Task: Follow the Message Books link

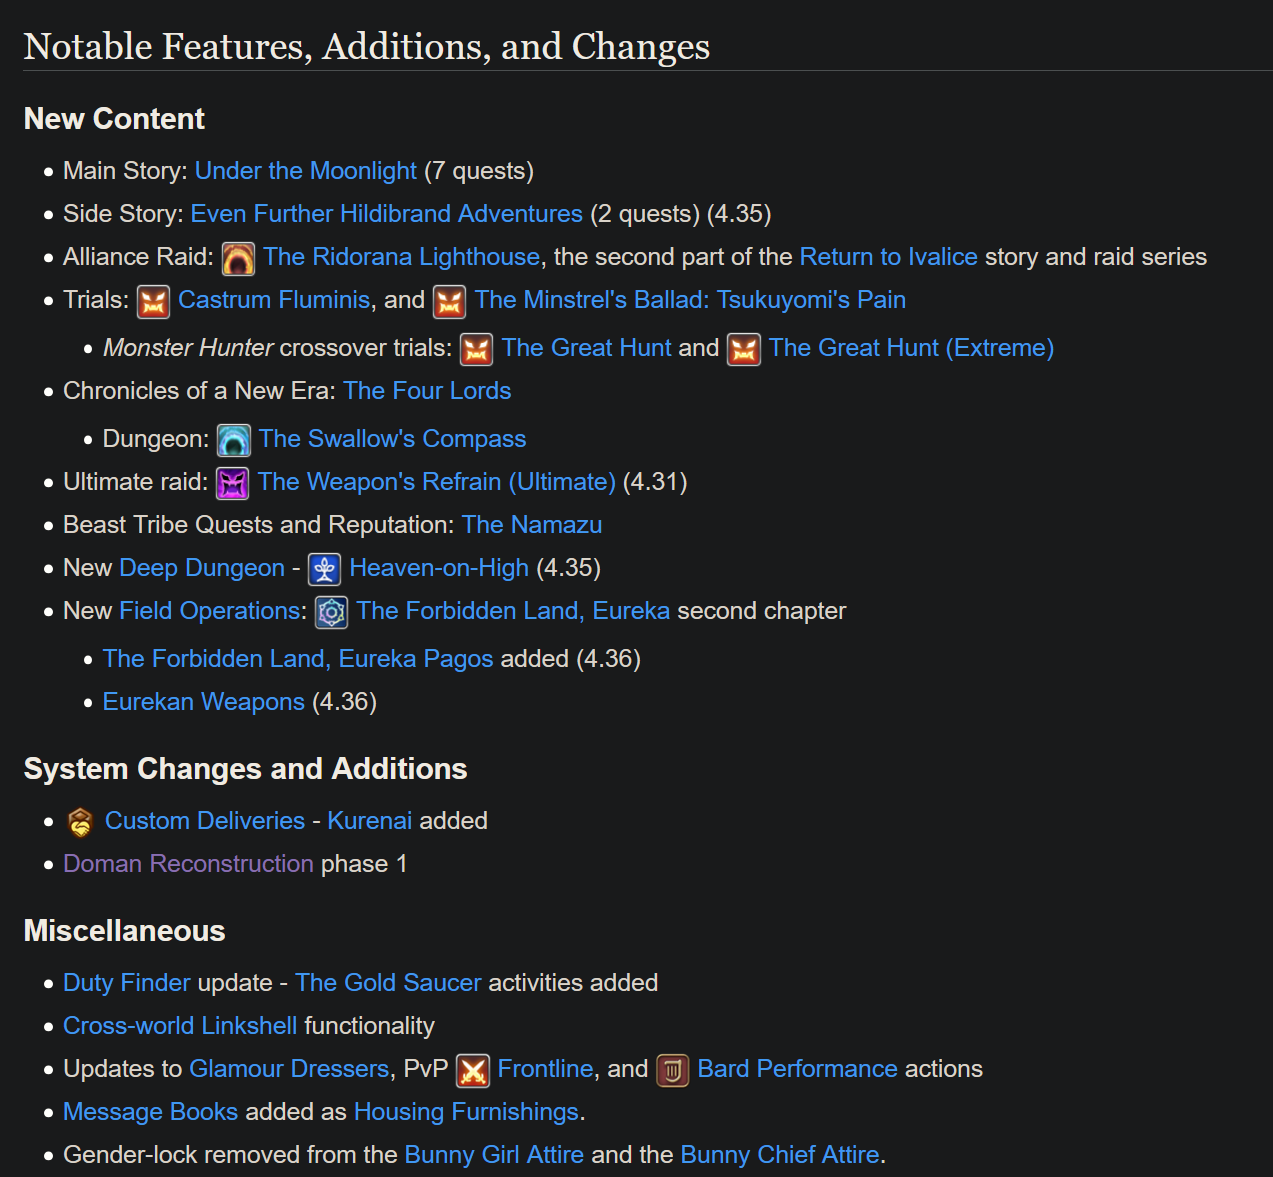Action: coord(151,1112)
